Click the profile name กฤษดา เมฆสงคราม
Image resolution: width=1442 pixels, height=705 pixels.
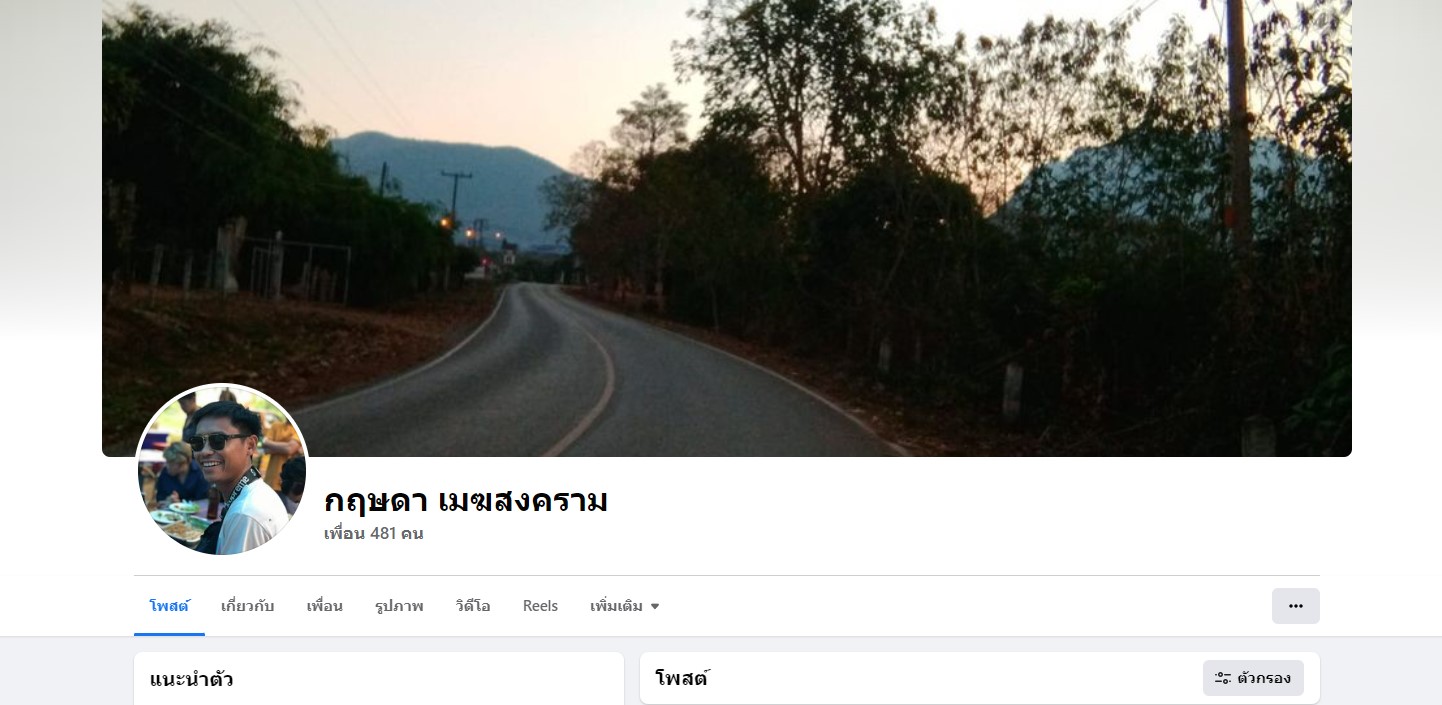tap(466, 500)
